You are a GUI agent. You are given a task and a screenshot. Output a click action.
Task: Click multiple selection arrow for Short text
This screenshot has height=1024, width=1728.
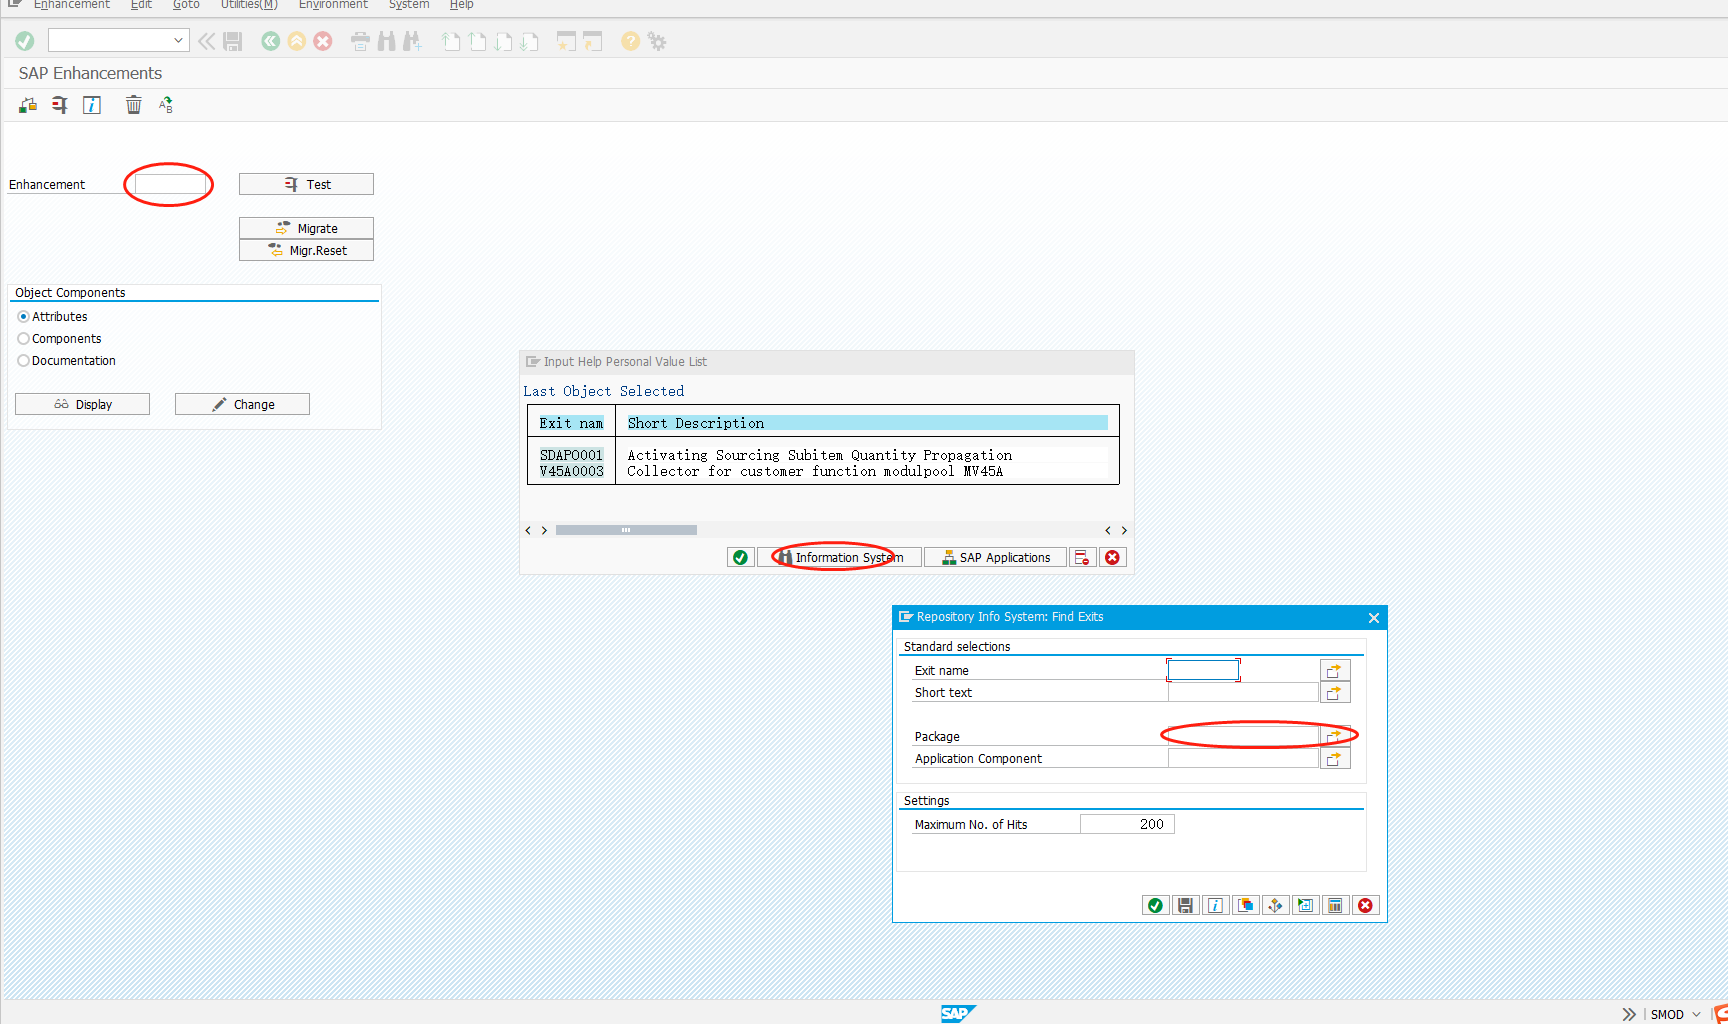pos(1335,692)
